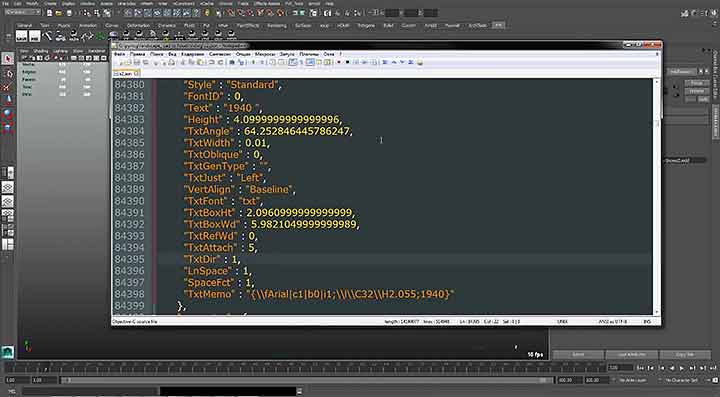Open the Правка menu in Notepad++
Image resolution: width=720 pixels, height=397 pixels.
(x=137, y=54)
